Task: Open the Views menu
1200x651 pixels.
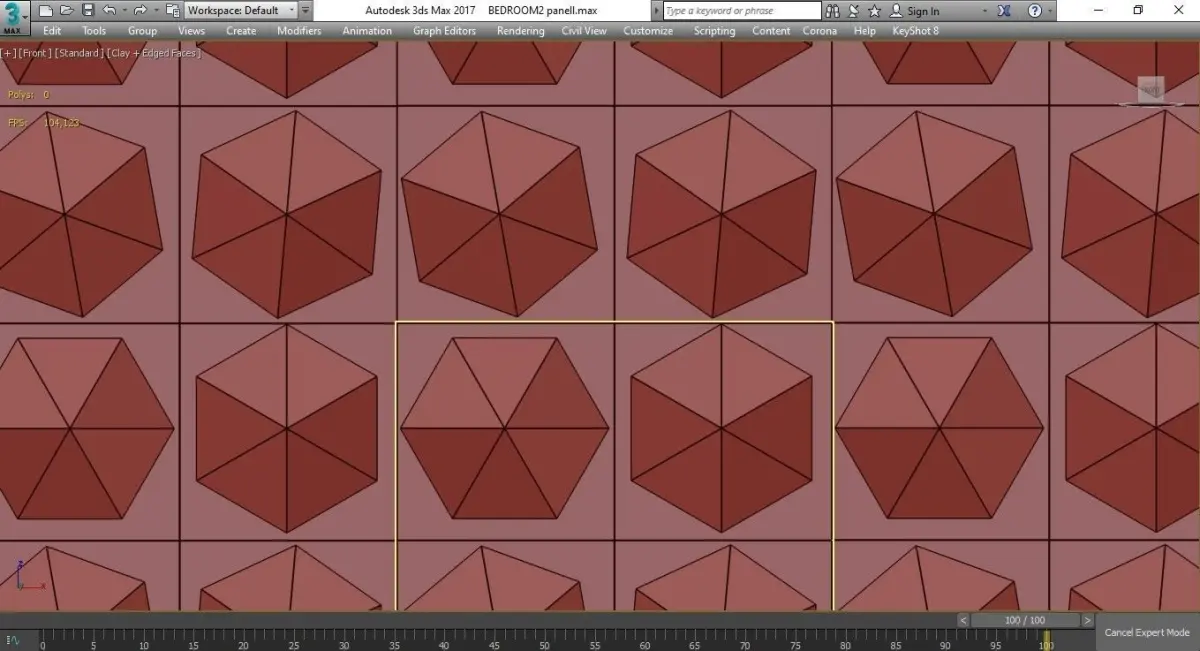Action: 191,31
